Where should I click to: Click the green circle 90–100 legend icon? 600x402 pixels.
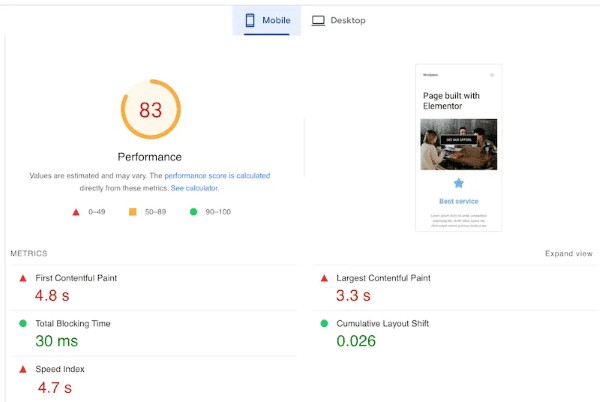(x=192, y=212)
